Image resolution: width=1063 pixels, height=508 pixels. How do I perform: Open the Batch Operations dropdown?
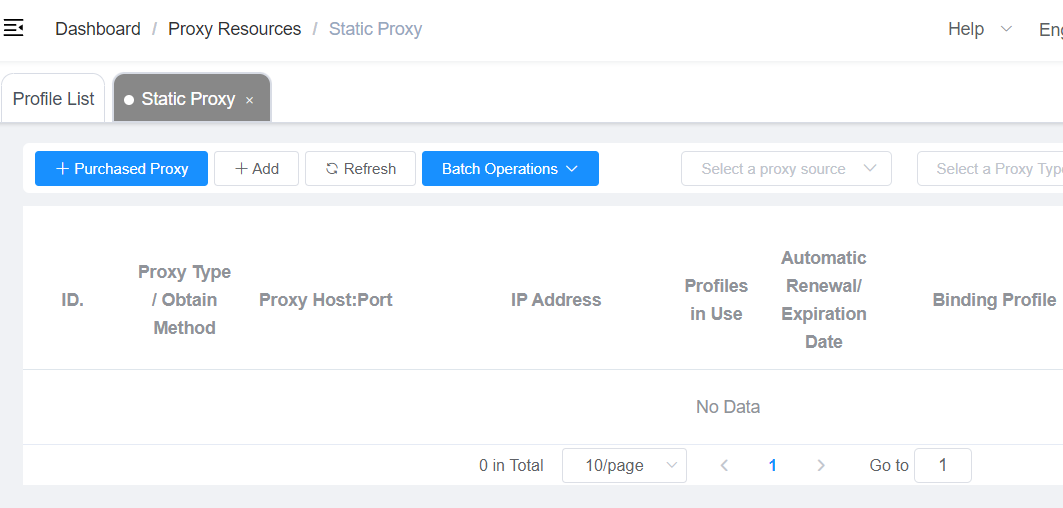pos(510,169)
